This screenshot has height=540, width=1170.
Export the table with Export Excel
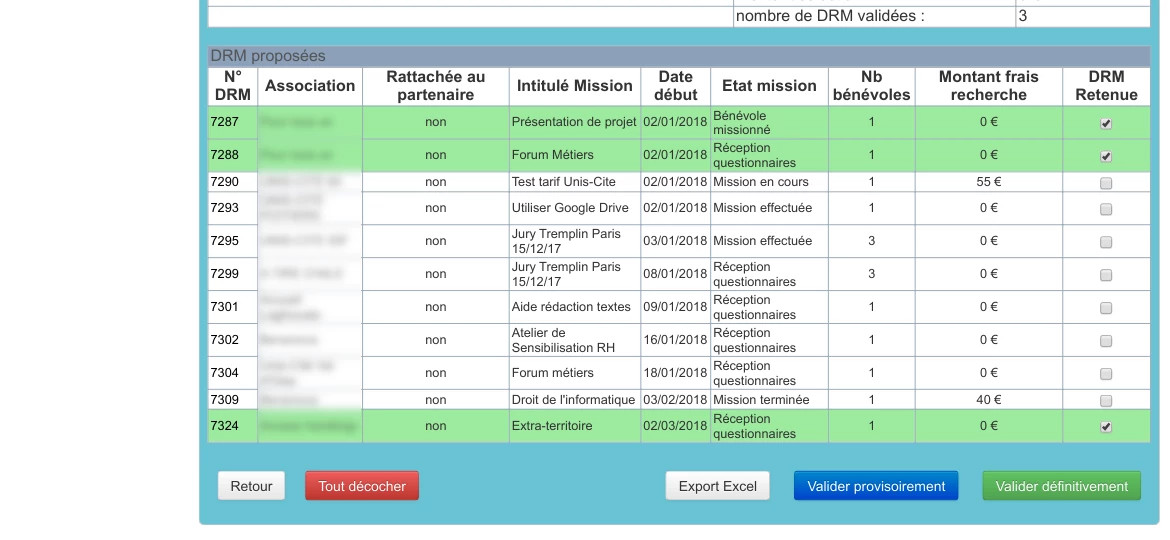tap(717, 487)
